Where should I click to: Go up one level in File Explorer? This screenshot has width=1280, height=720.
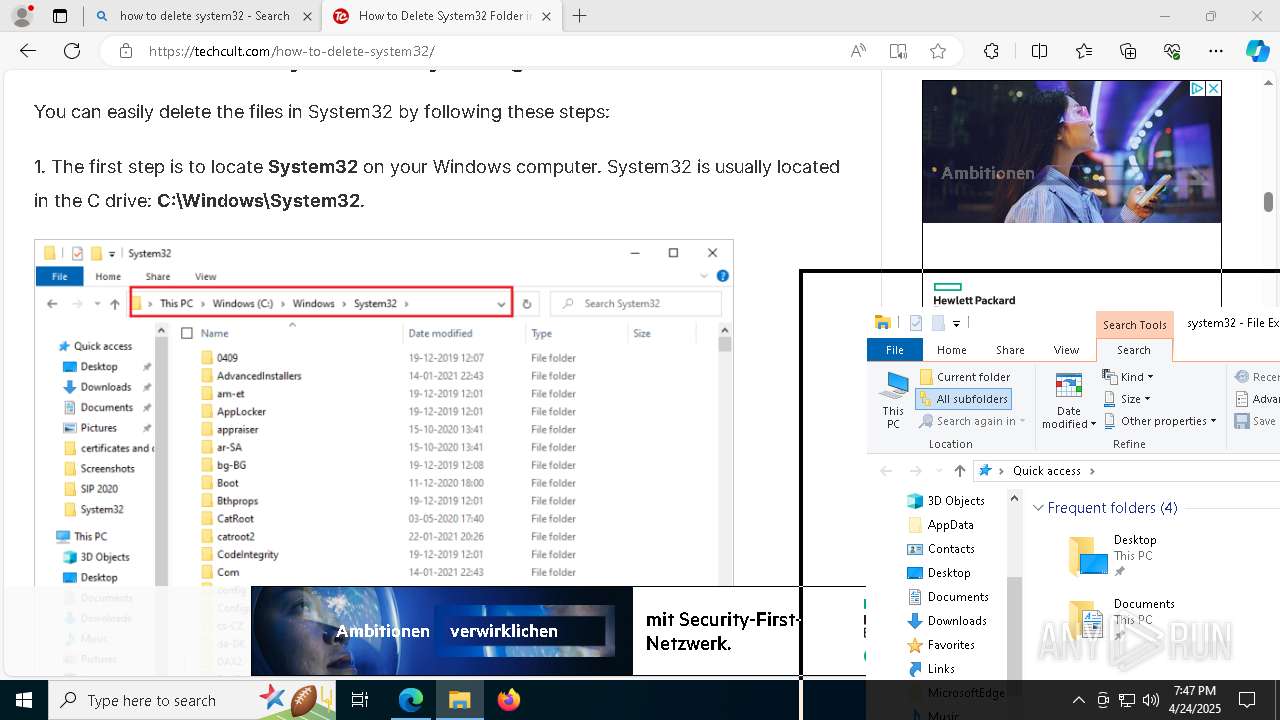(x=960, y=470)
